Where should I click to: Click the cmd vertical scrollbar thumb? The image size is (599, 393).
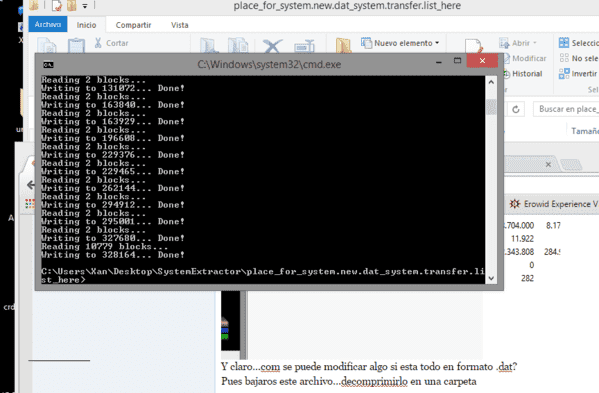coord(491,107)
